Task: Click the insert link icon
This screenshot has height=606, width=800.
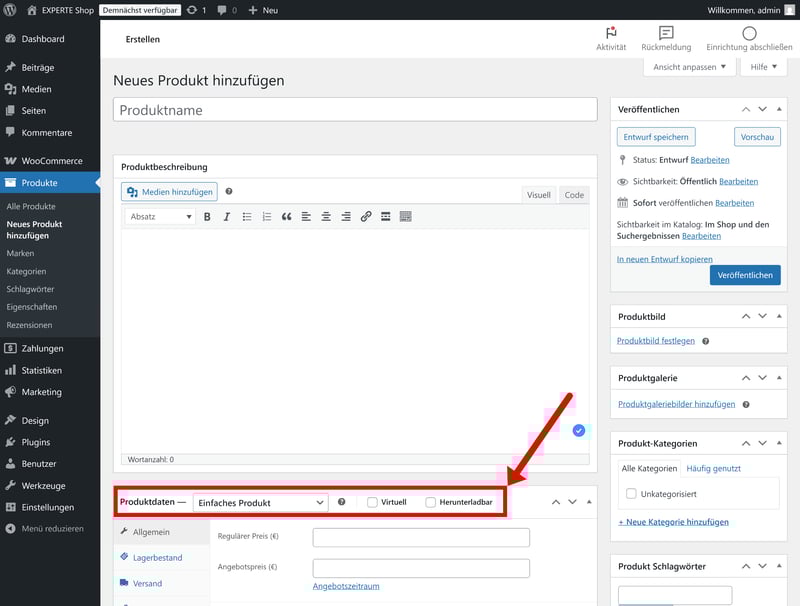Action: coord(366,216)
